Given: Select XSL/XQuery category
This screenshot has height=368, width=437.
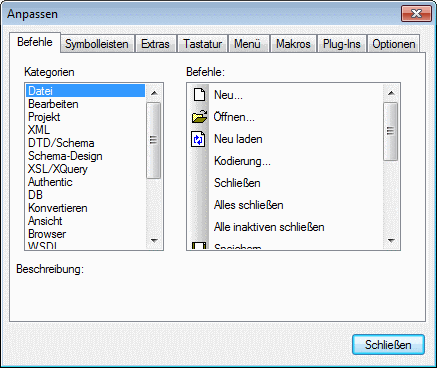Looking at the screenshot, I should pos(85,169).
